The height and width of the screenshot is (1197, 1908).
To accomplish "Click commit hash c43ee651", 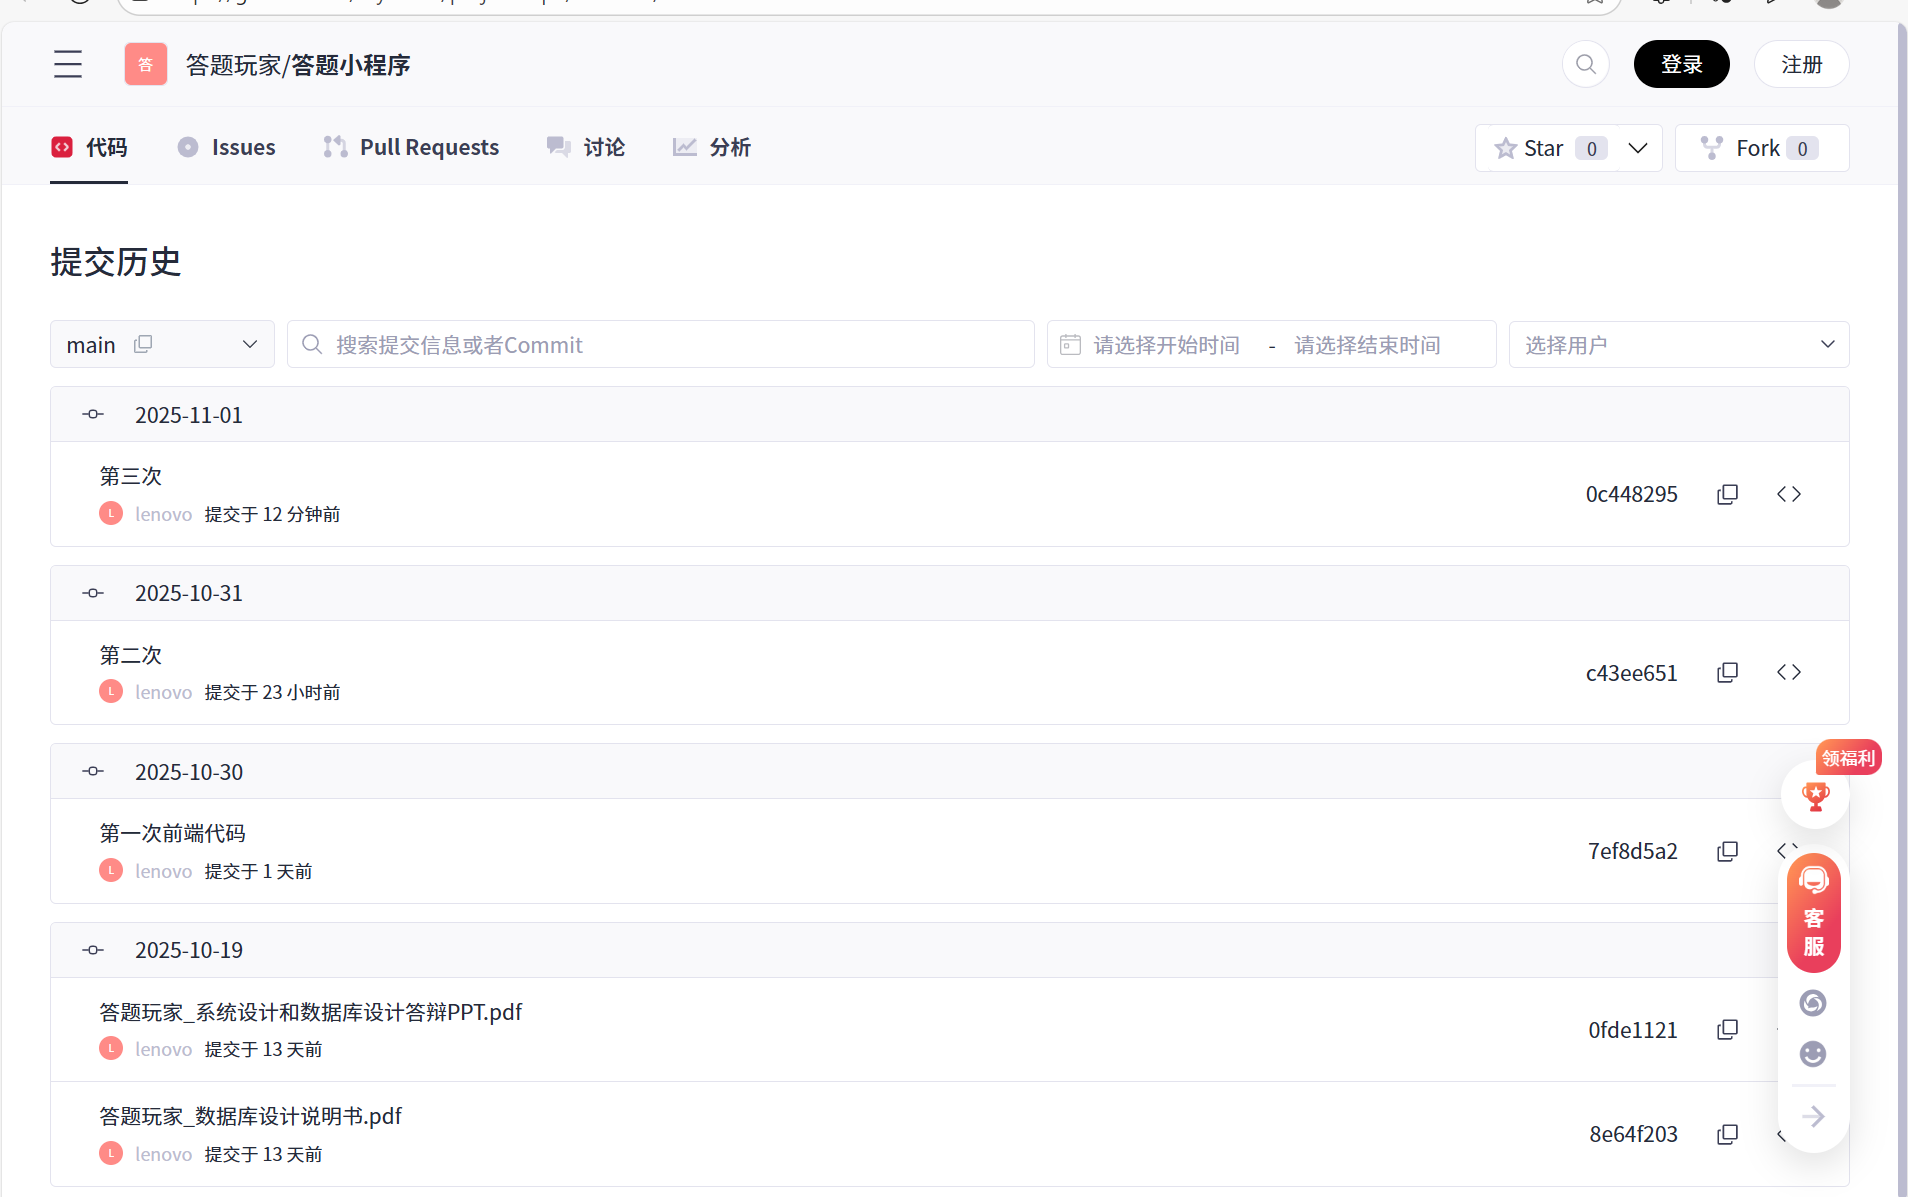I will coord(1631,673).
